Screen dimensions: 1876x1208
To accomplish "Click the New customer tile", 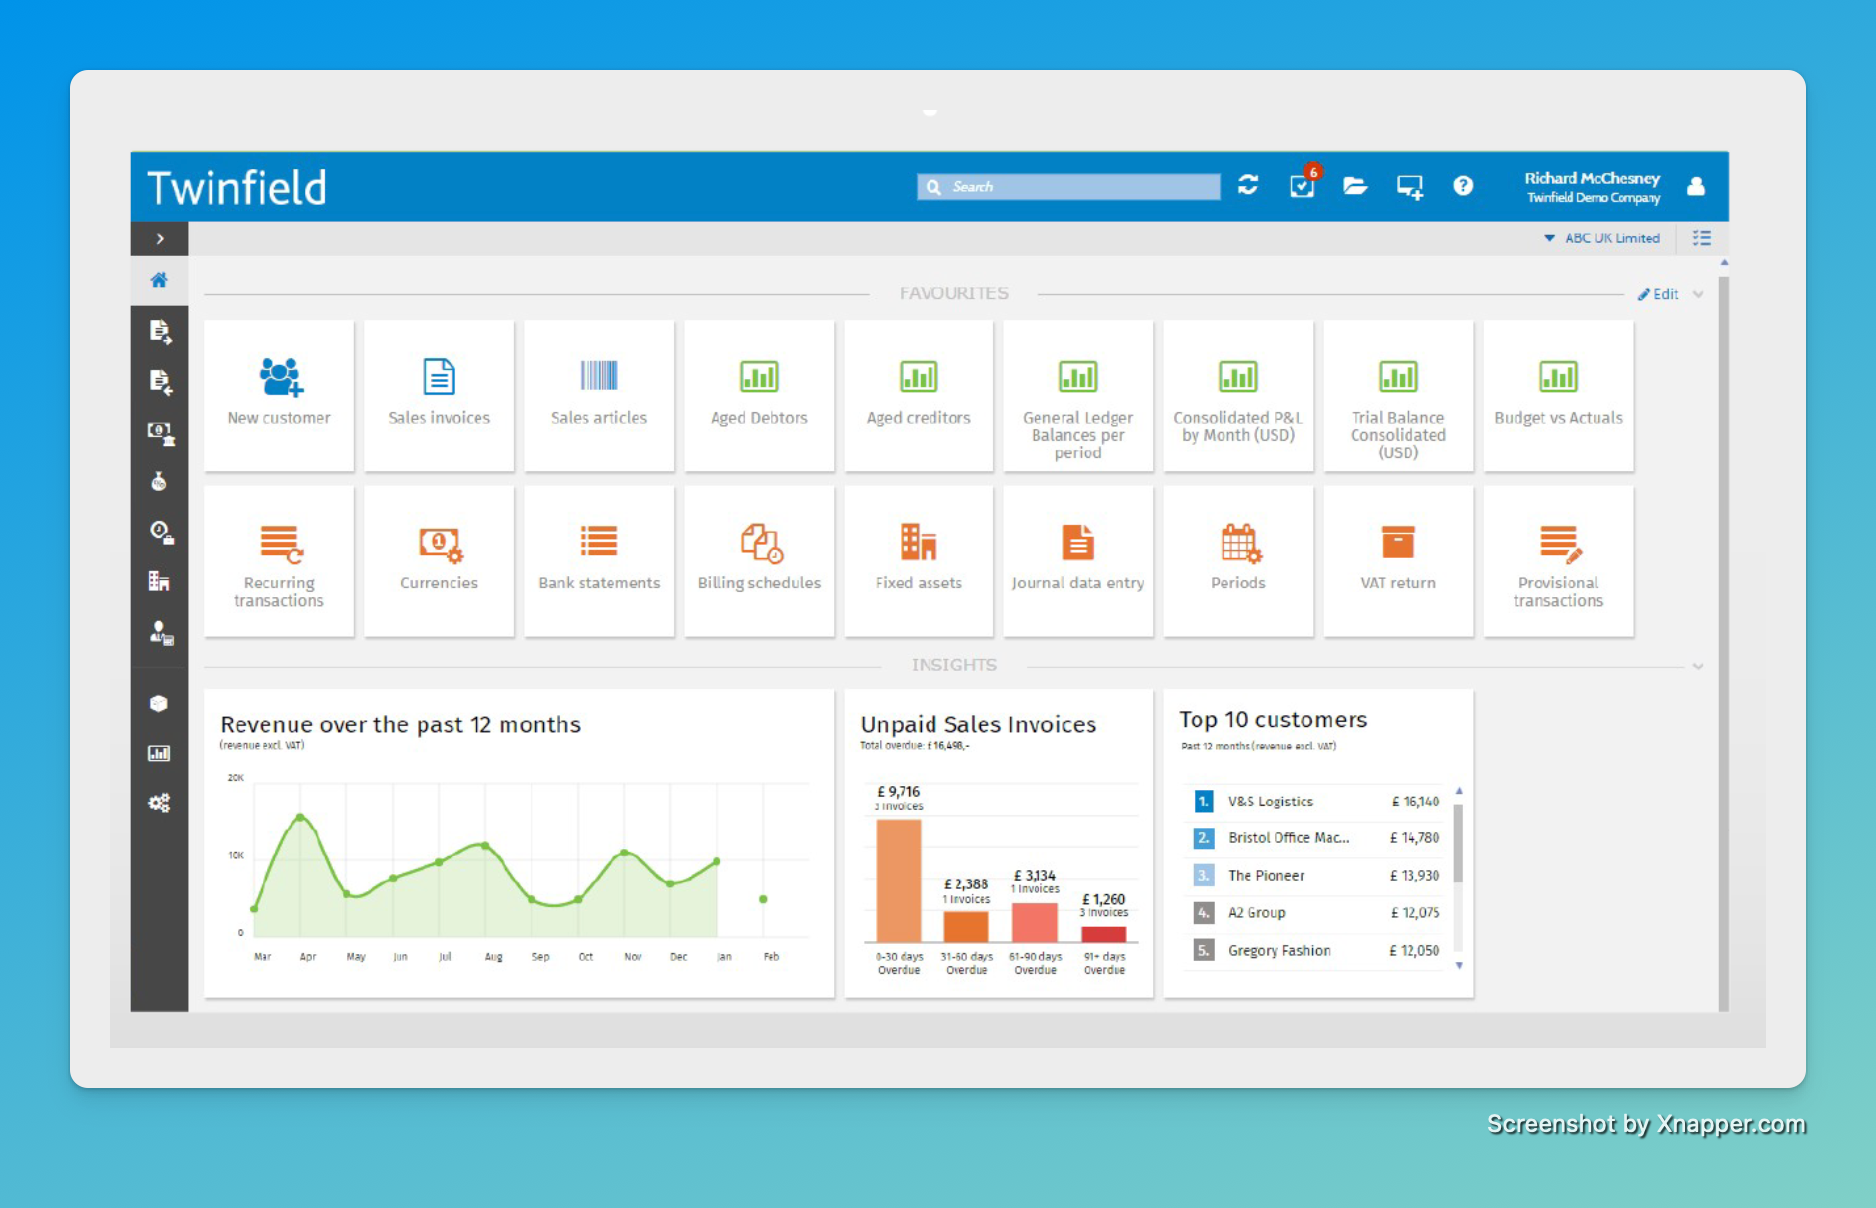I will click(x=278, y=396).
